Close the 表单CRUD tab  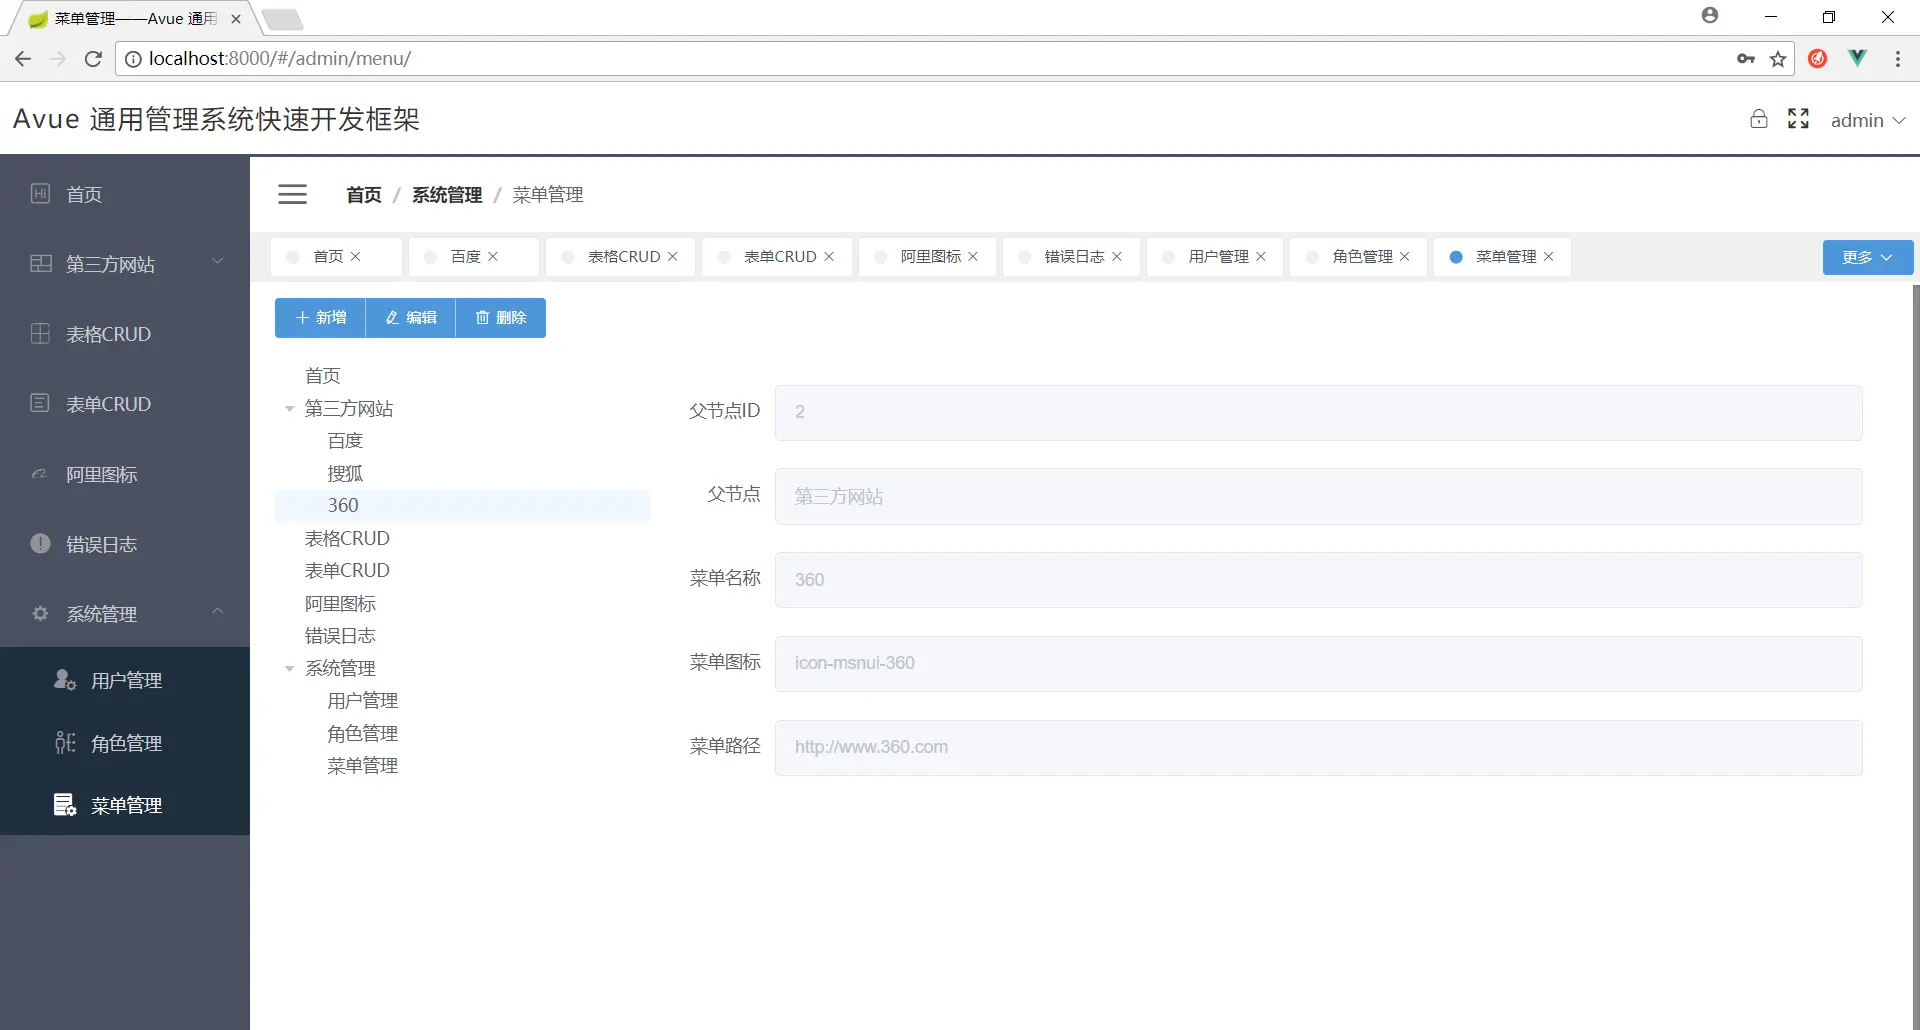coord(829,257)
